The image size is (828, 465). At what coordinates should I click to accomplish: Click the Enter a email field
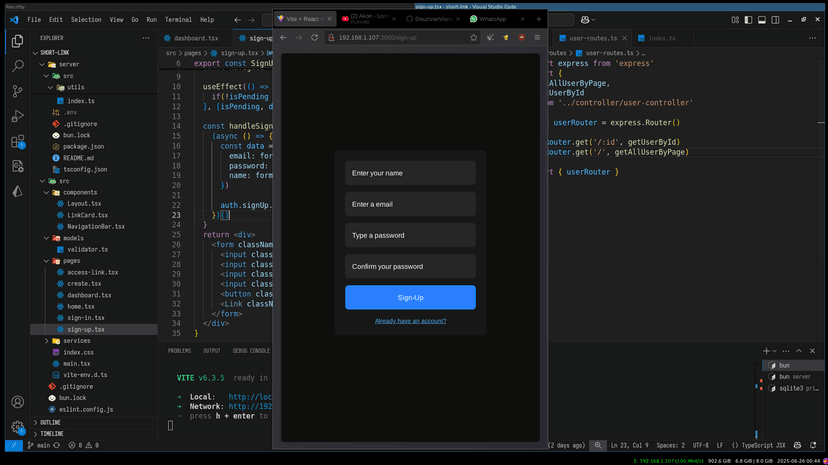[x=410, y=204]
